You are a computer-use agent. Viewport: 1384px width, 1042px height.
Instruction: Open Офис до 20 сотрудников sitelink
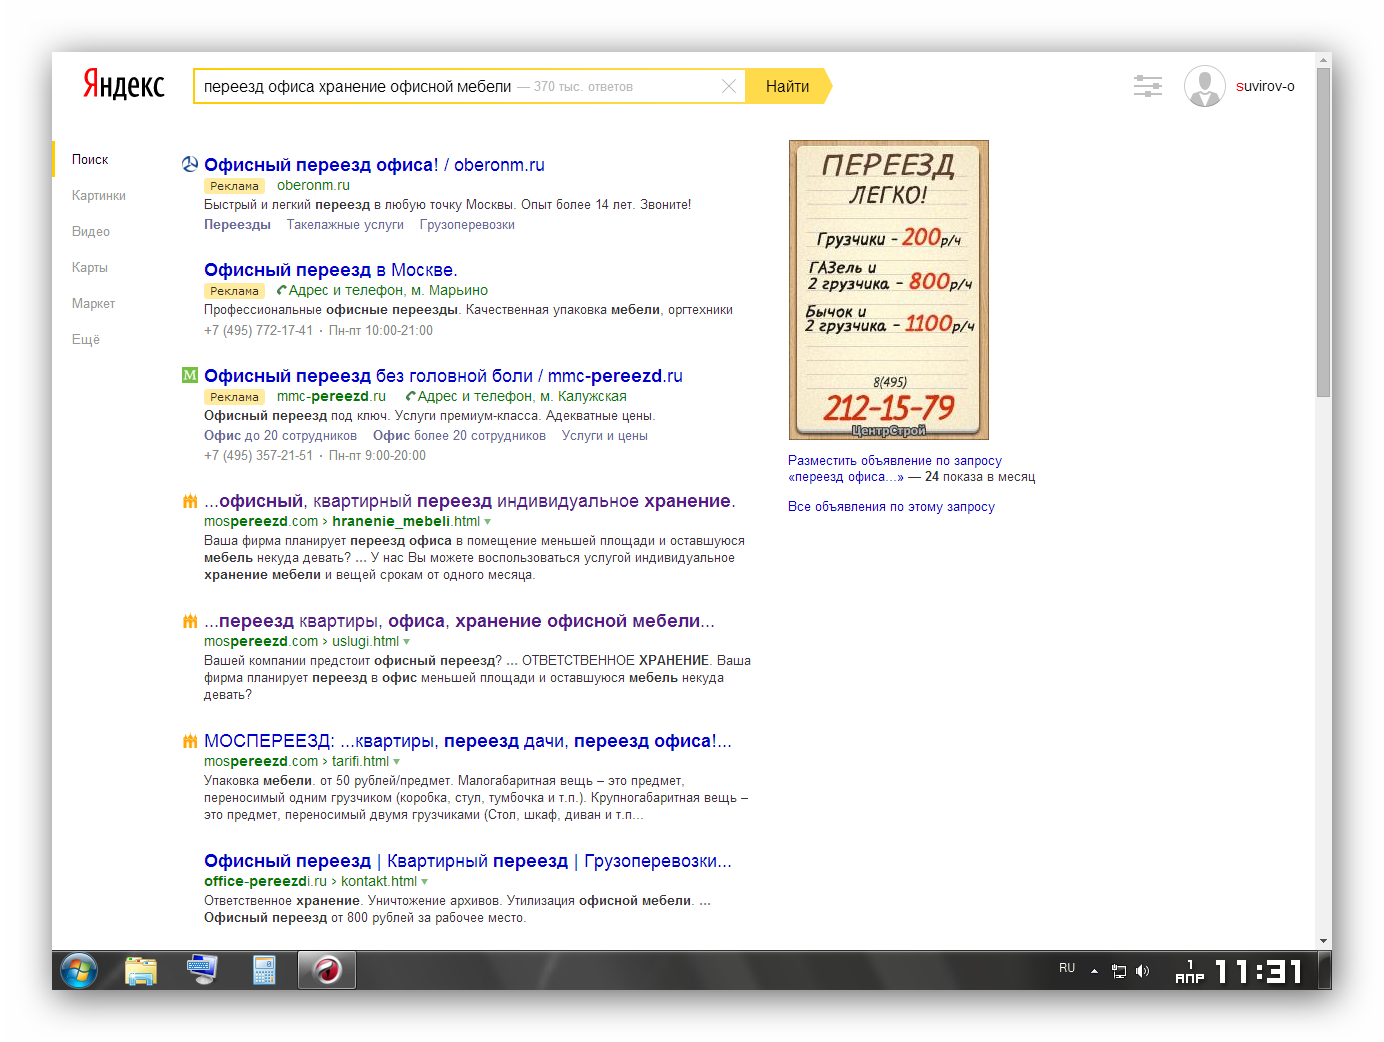tap(280, 436)
